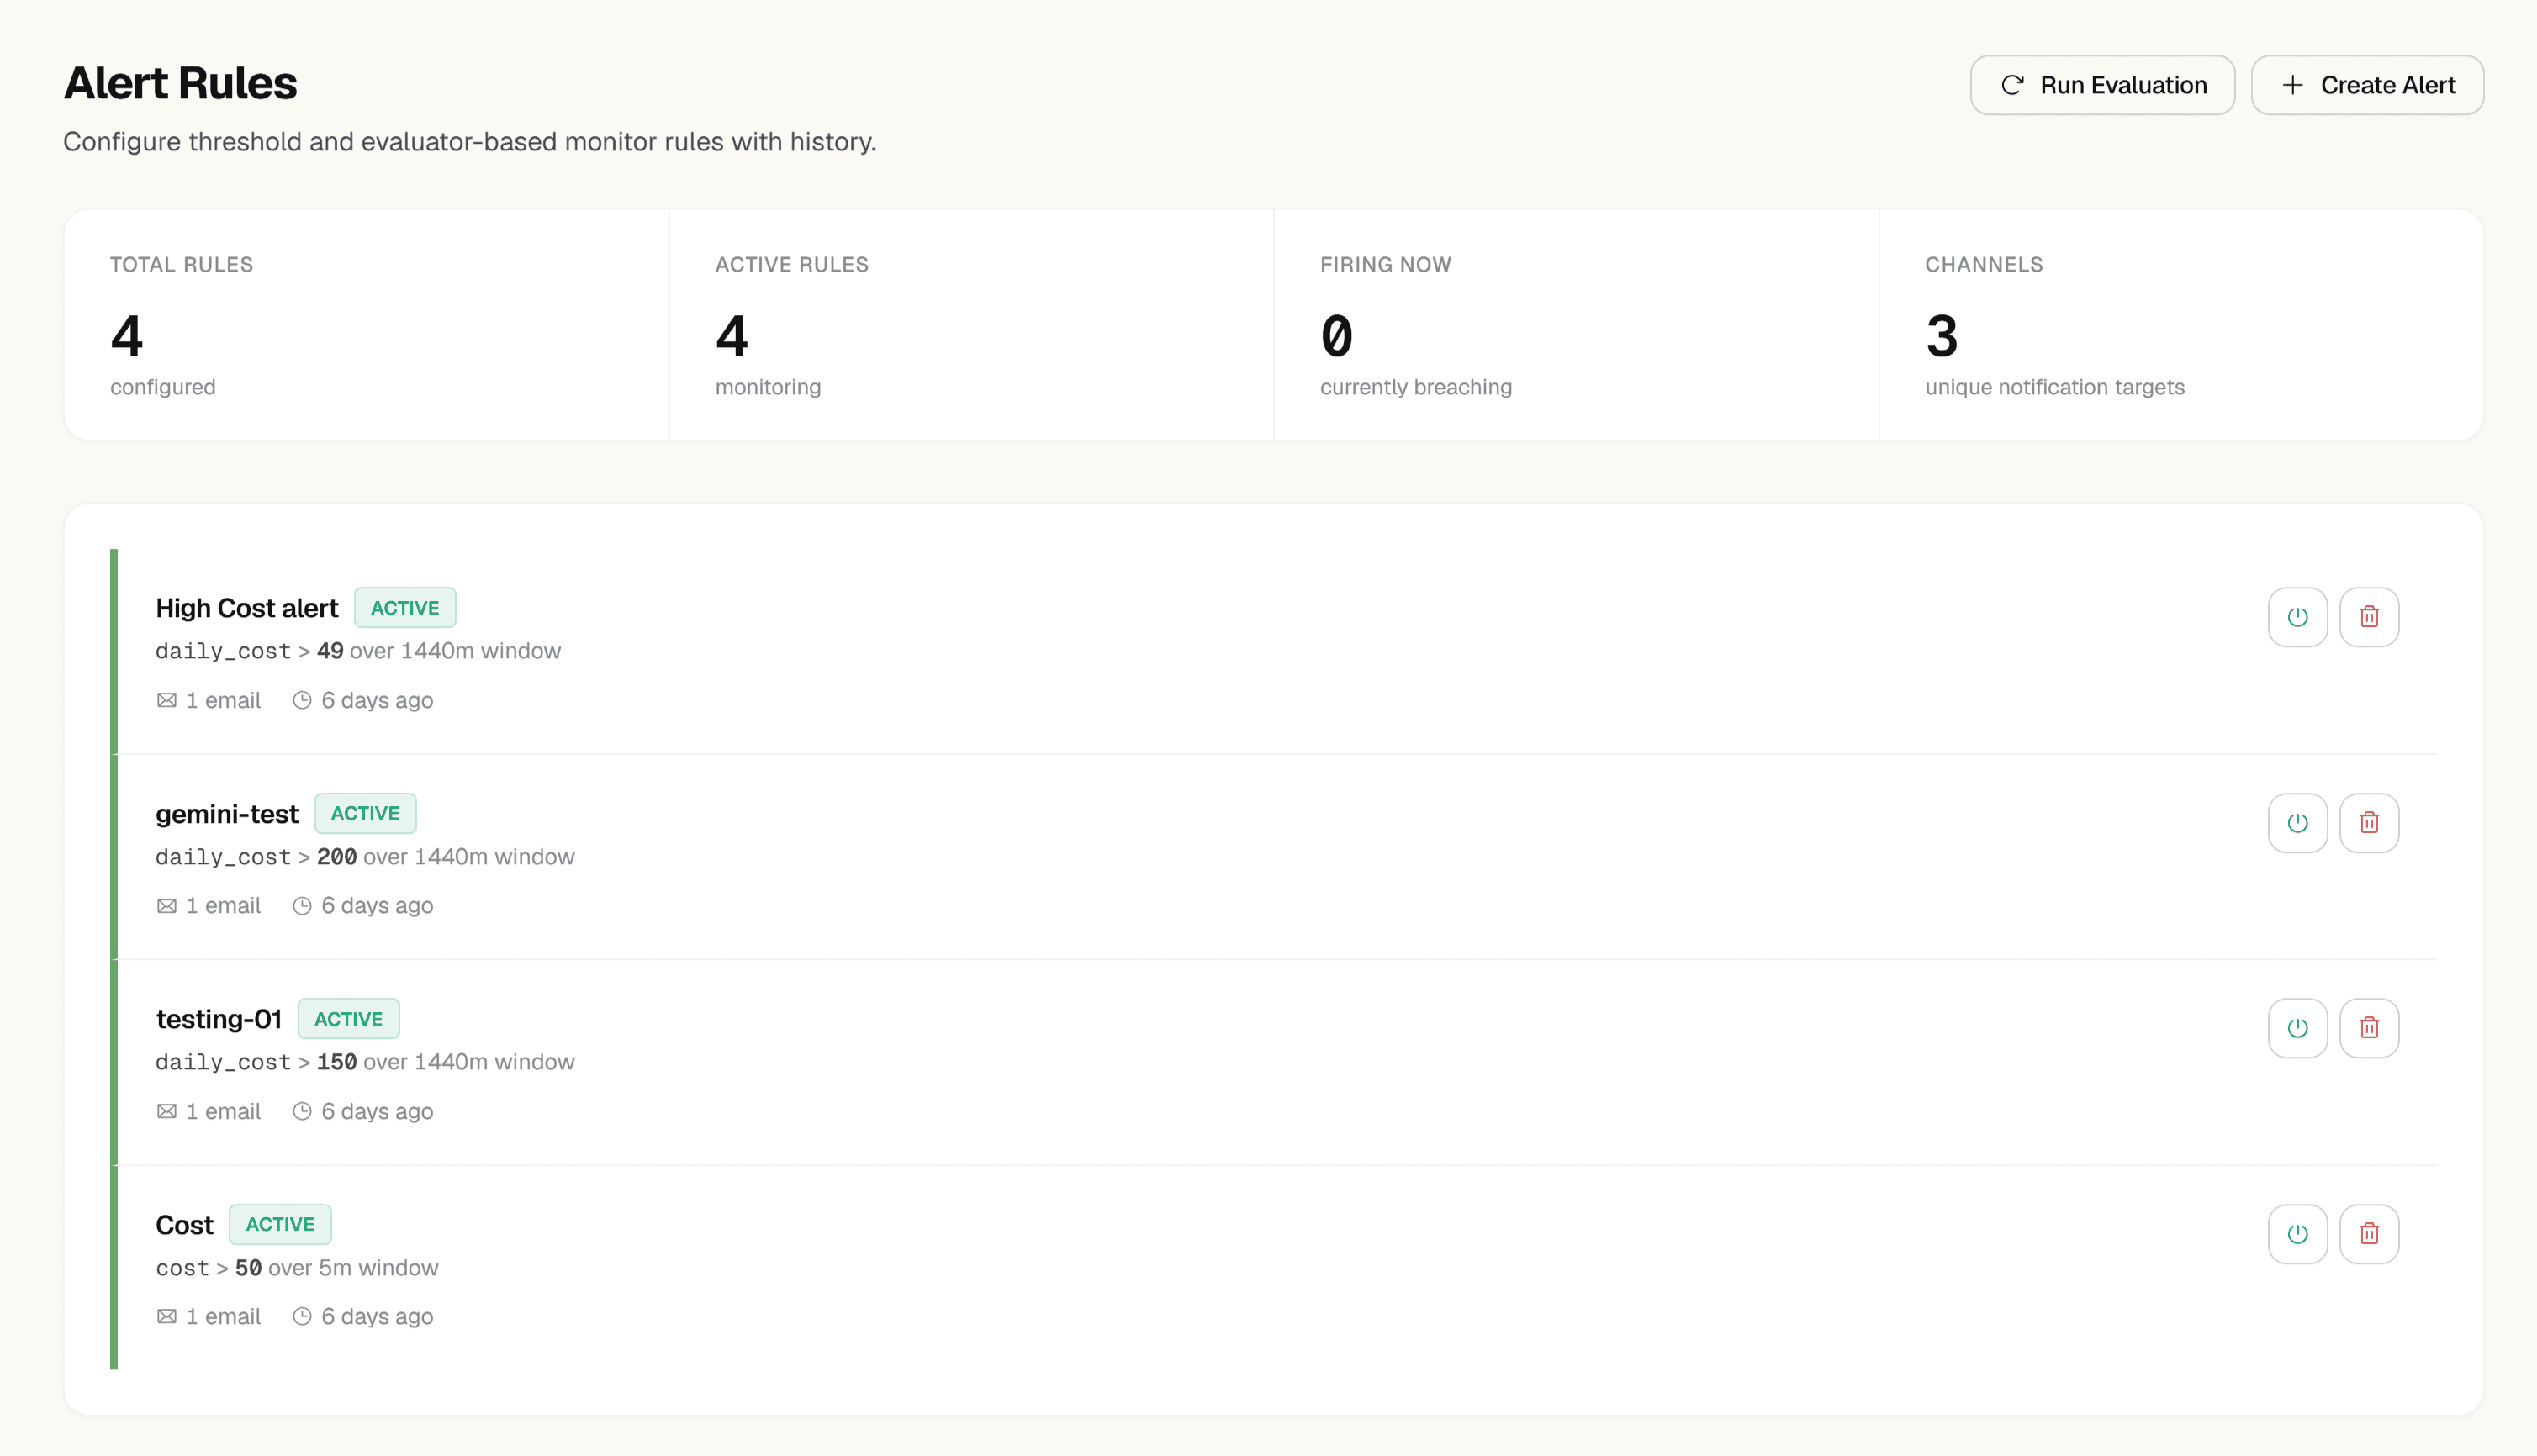Select the Firing Now value 0
The height and width of the screenshot is (1456, 2537).
1337,336
